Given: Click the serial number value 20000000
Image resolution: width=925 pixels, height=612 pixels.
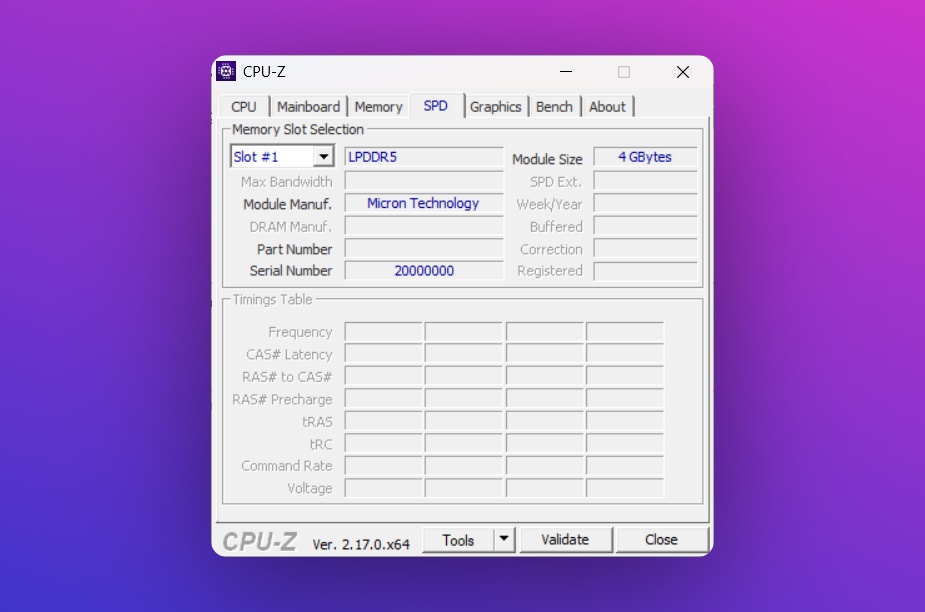Looking at the screenshot, I should click(424, 271).
